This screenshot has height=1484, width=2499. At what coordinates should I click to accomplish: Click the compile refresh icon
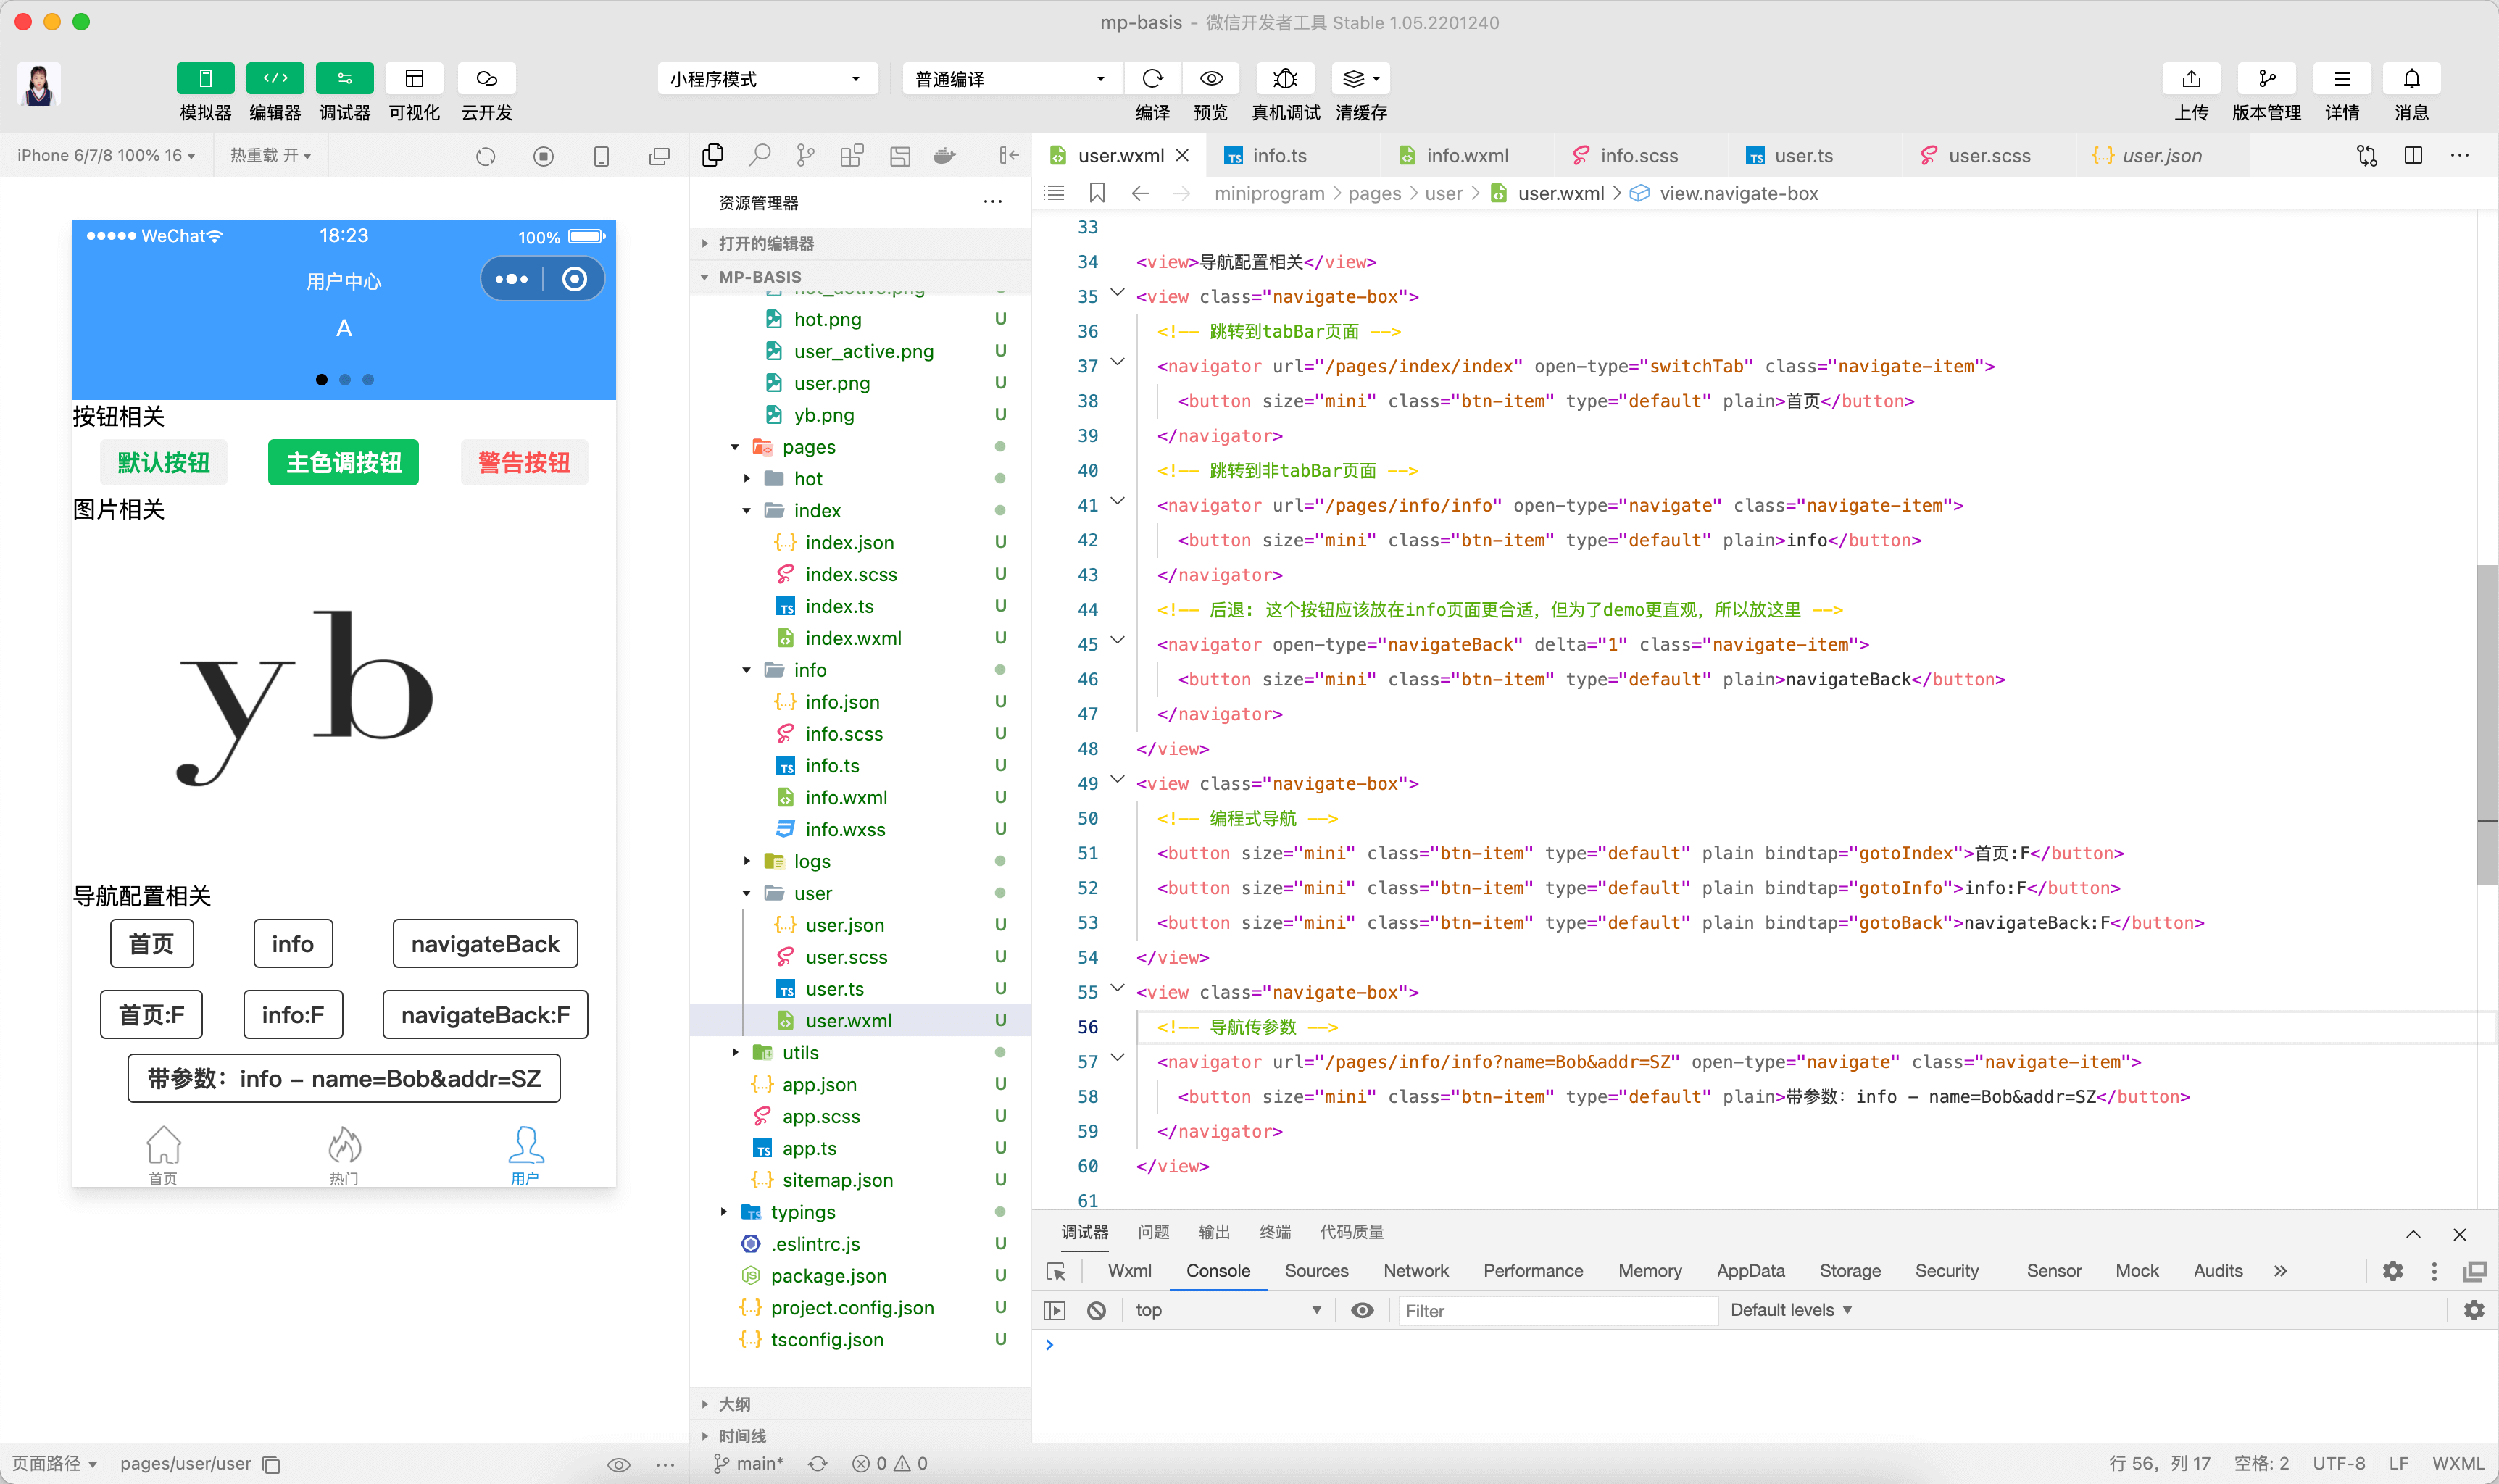[1152, 79]
